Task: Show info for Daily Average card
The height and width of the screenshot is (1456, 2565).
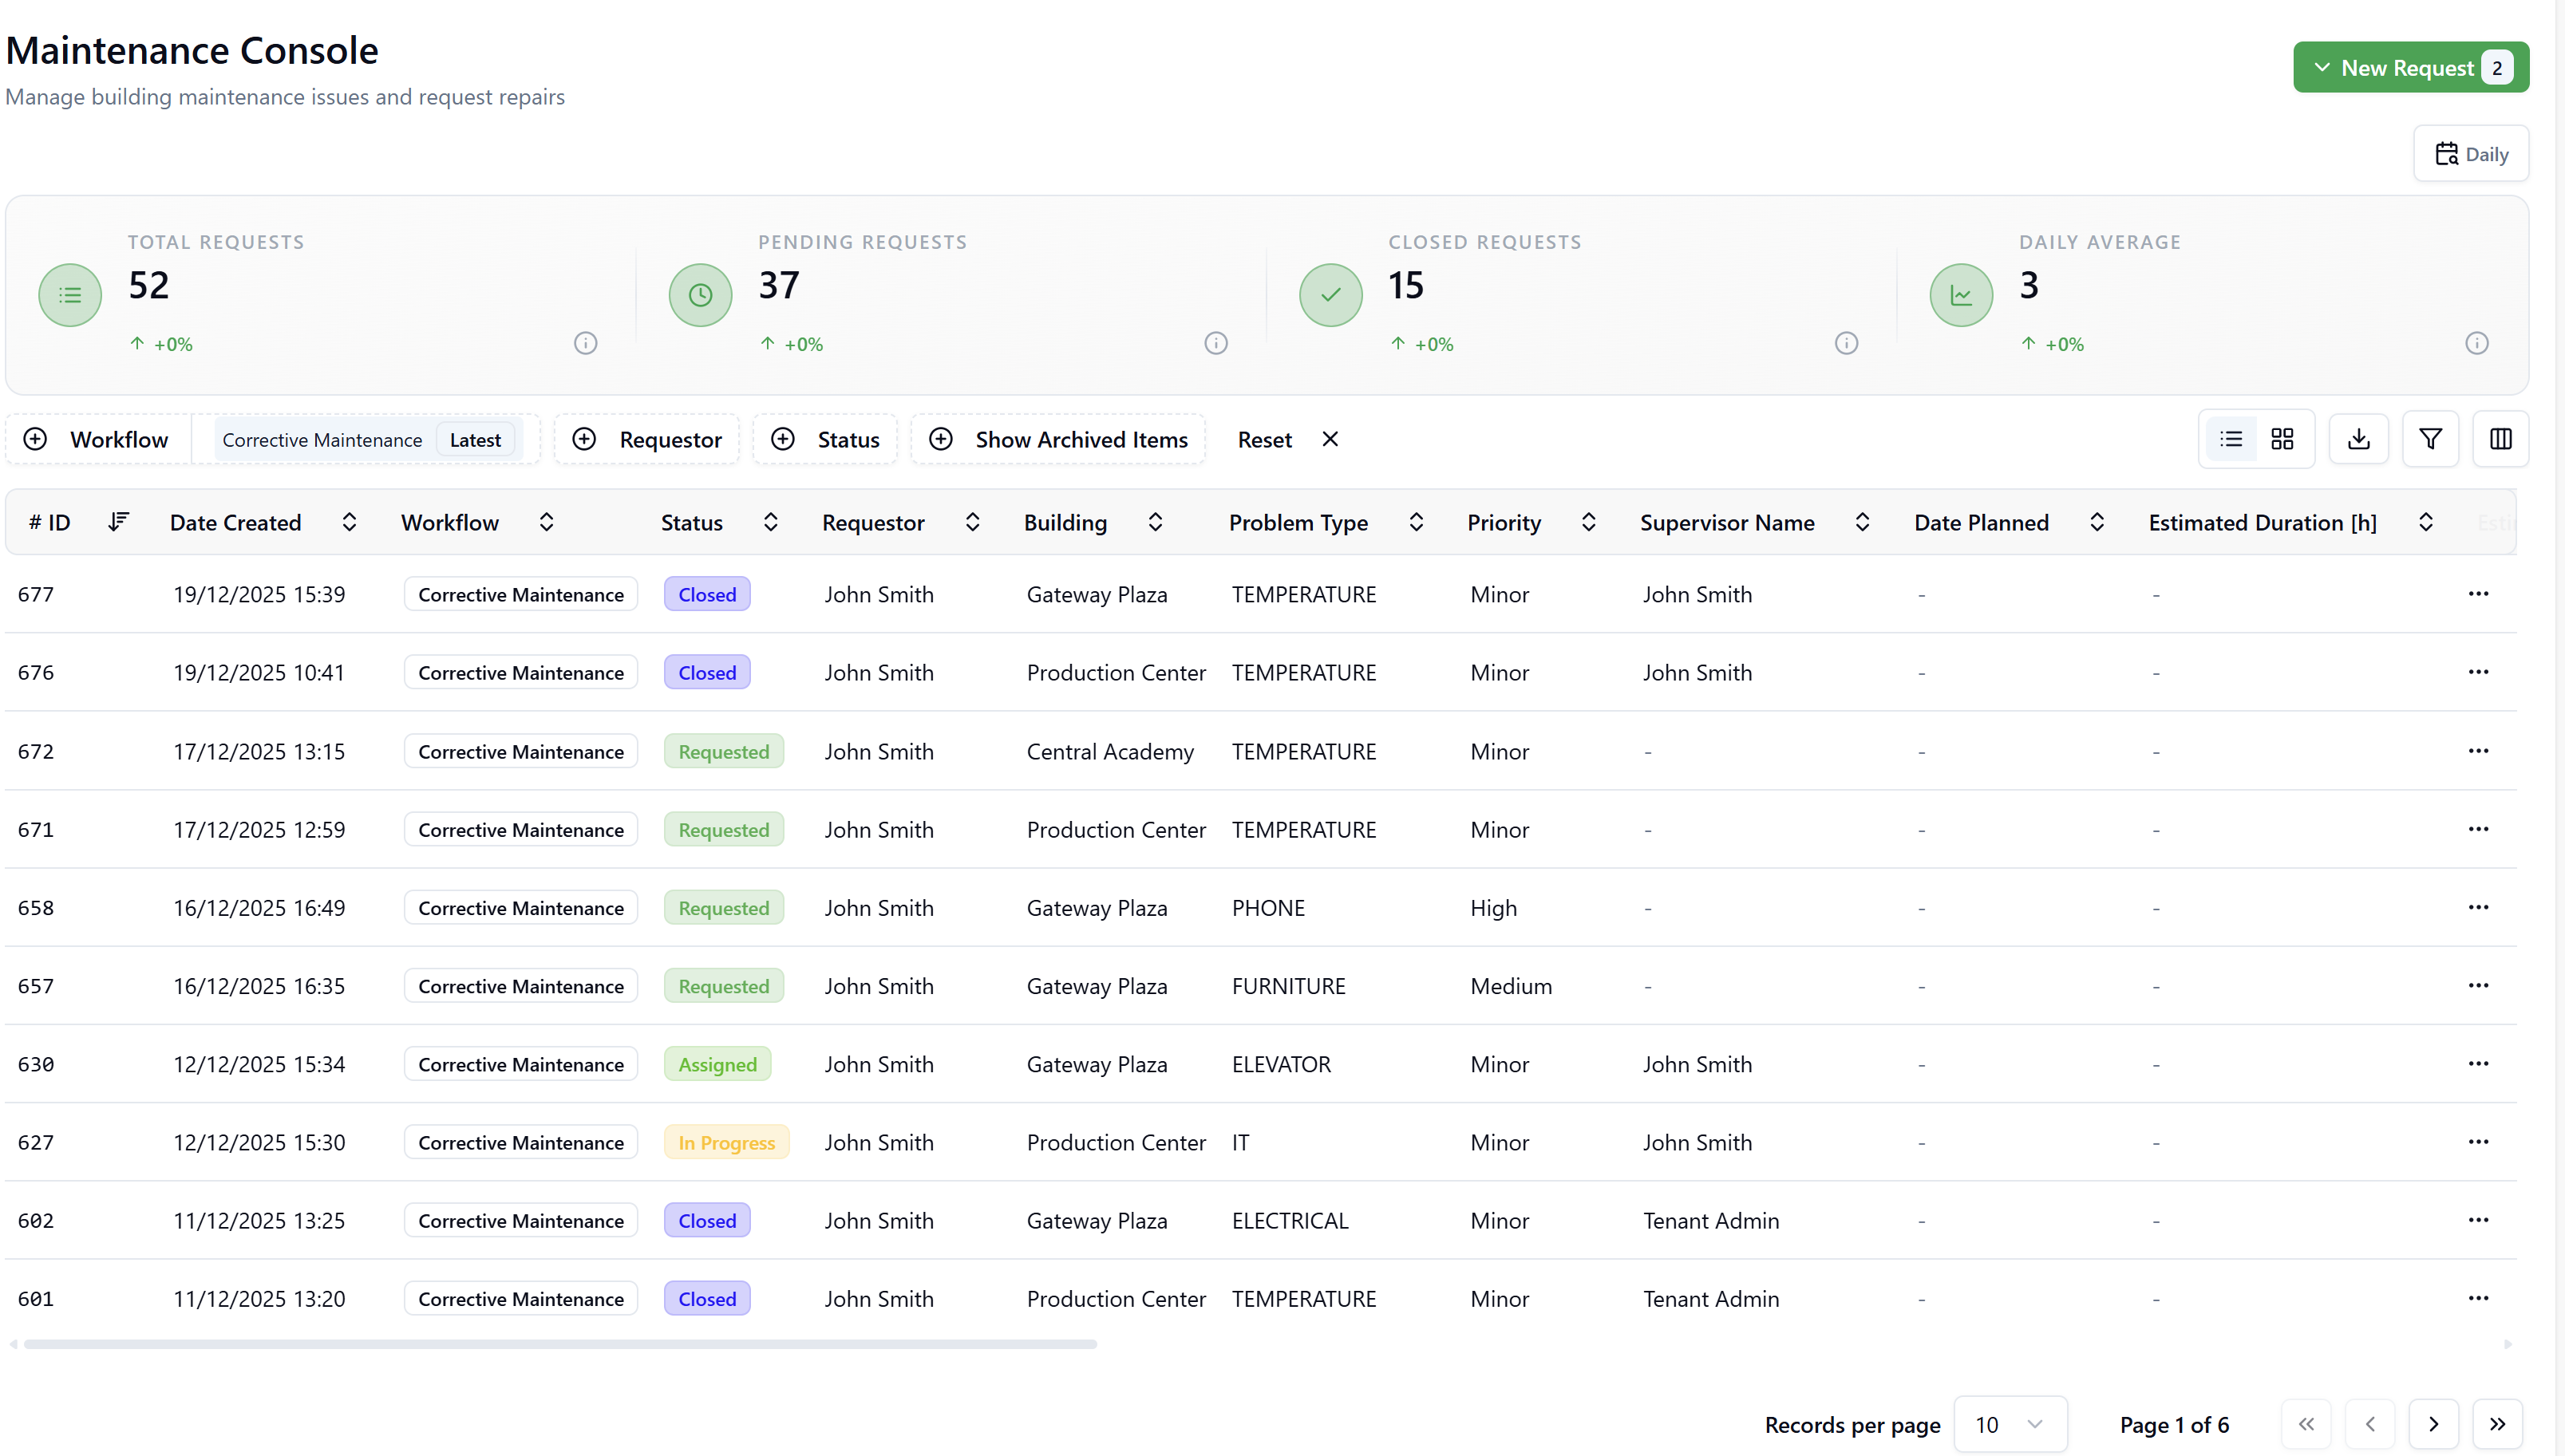Action: (2476, 343)
